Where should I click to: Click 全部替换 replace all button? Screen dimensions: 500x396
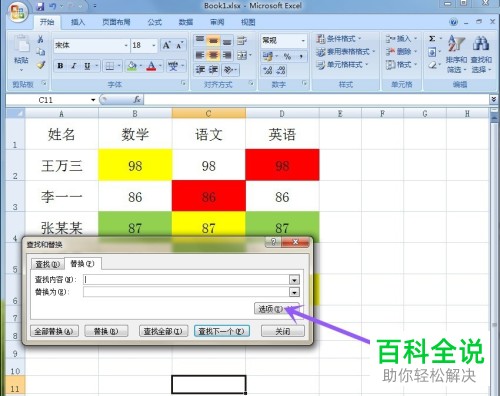[54, 331]
